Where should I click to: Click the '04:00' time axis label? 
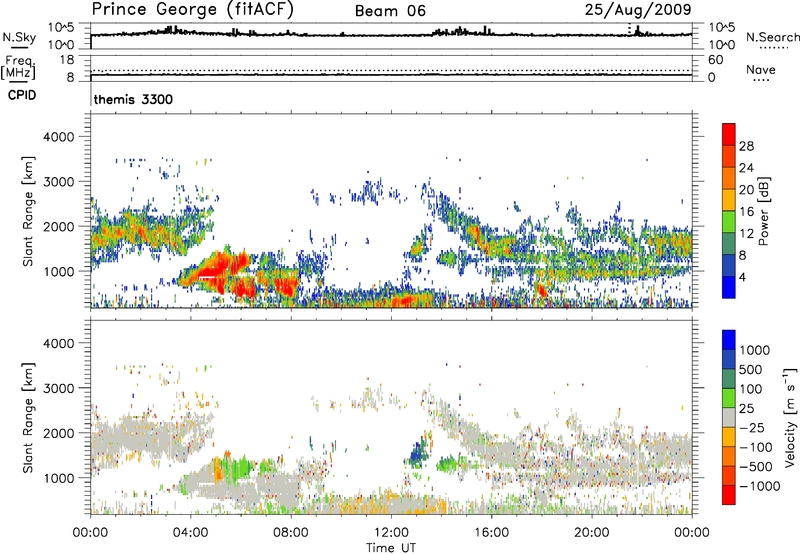coord(190,533)
